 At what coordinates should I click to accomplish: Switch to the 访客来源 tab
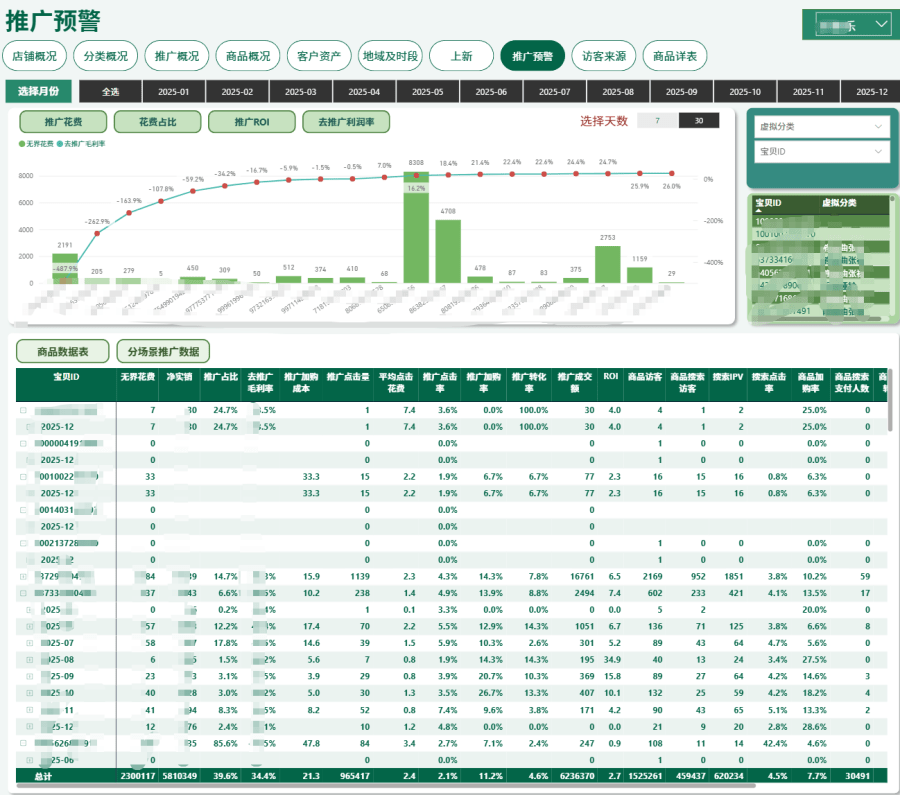(604, 56)
